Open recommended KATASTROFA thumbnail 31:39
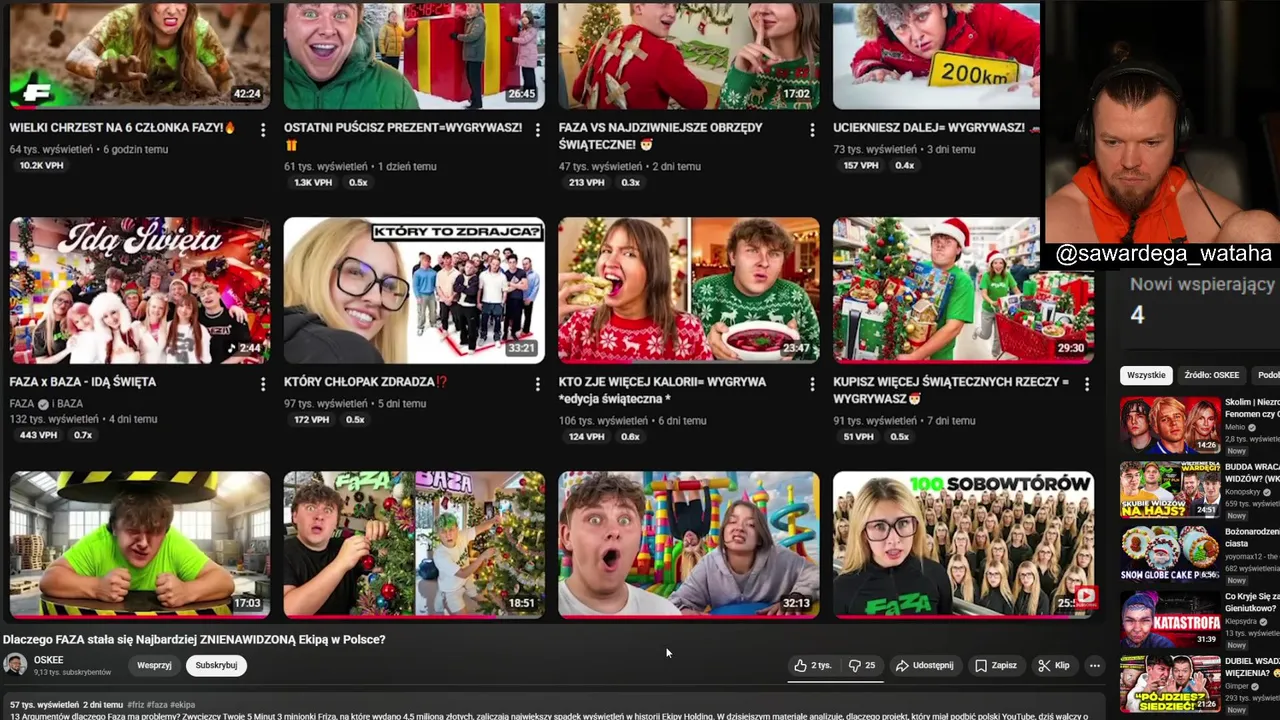Image resolution: width=1280 pixels, height=720 pixels. pos(1170,619)
